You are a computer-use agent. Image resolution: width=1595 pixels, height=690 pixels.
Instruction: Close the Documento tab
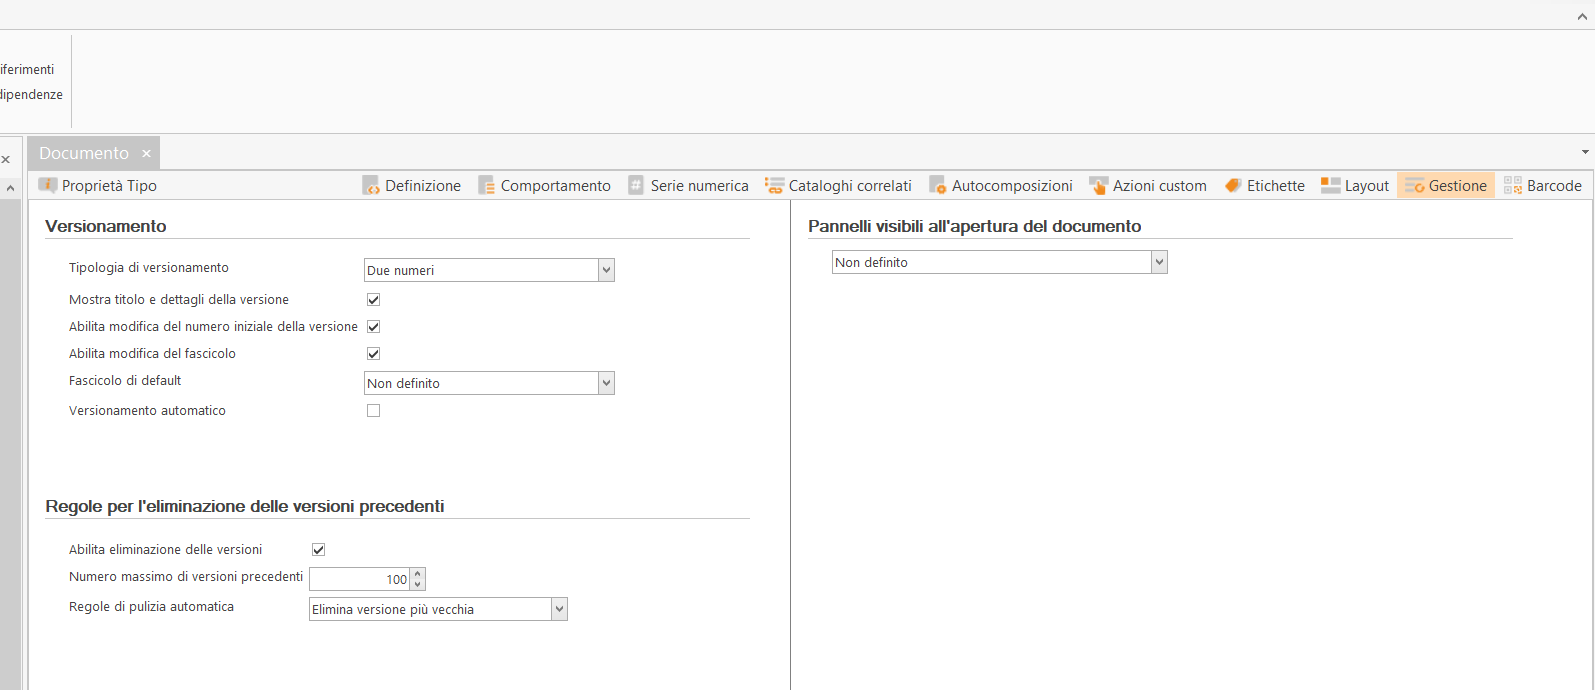coord(146,154)
